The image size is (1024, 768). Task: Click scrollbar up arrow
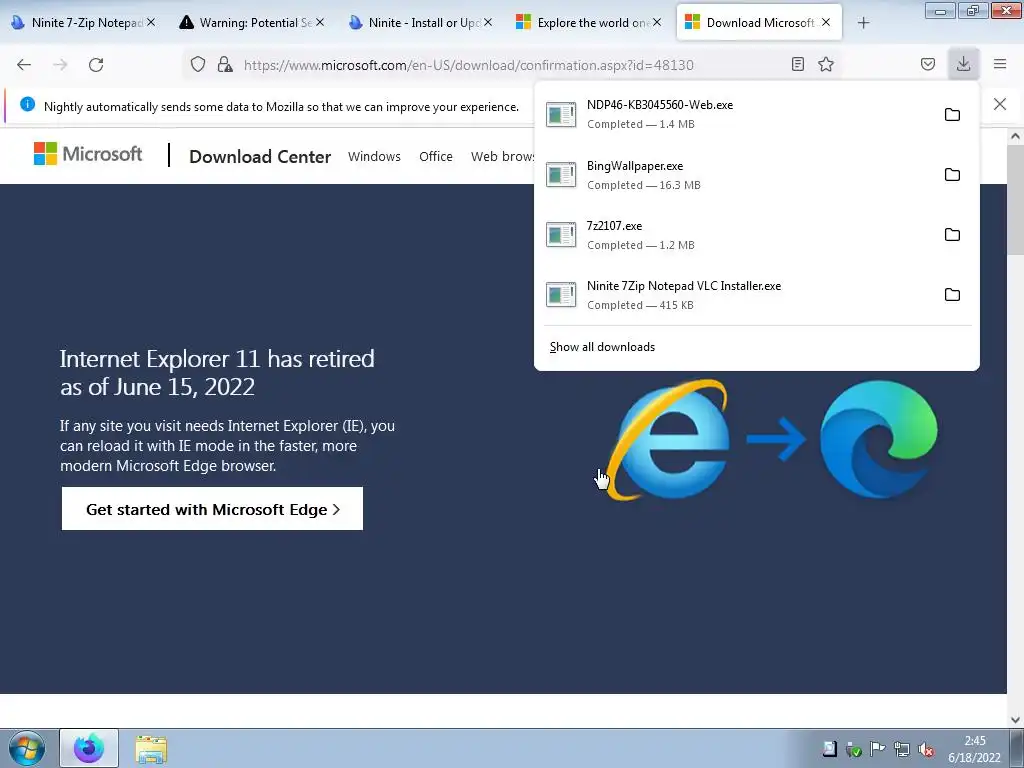[1015, 136]
